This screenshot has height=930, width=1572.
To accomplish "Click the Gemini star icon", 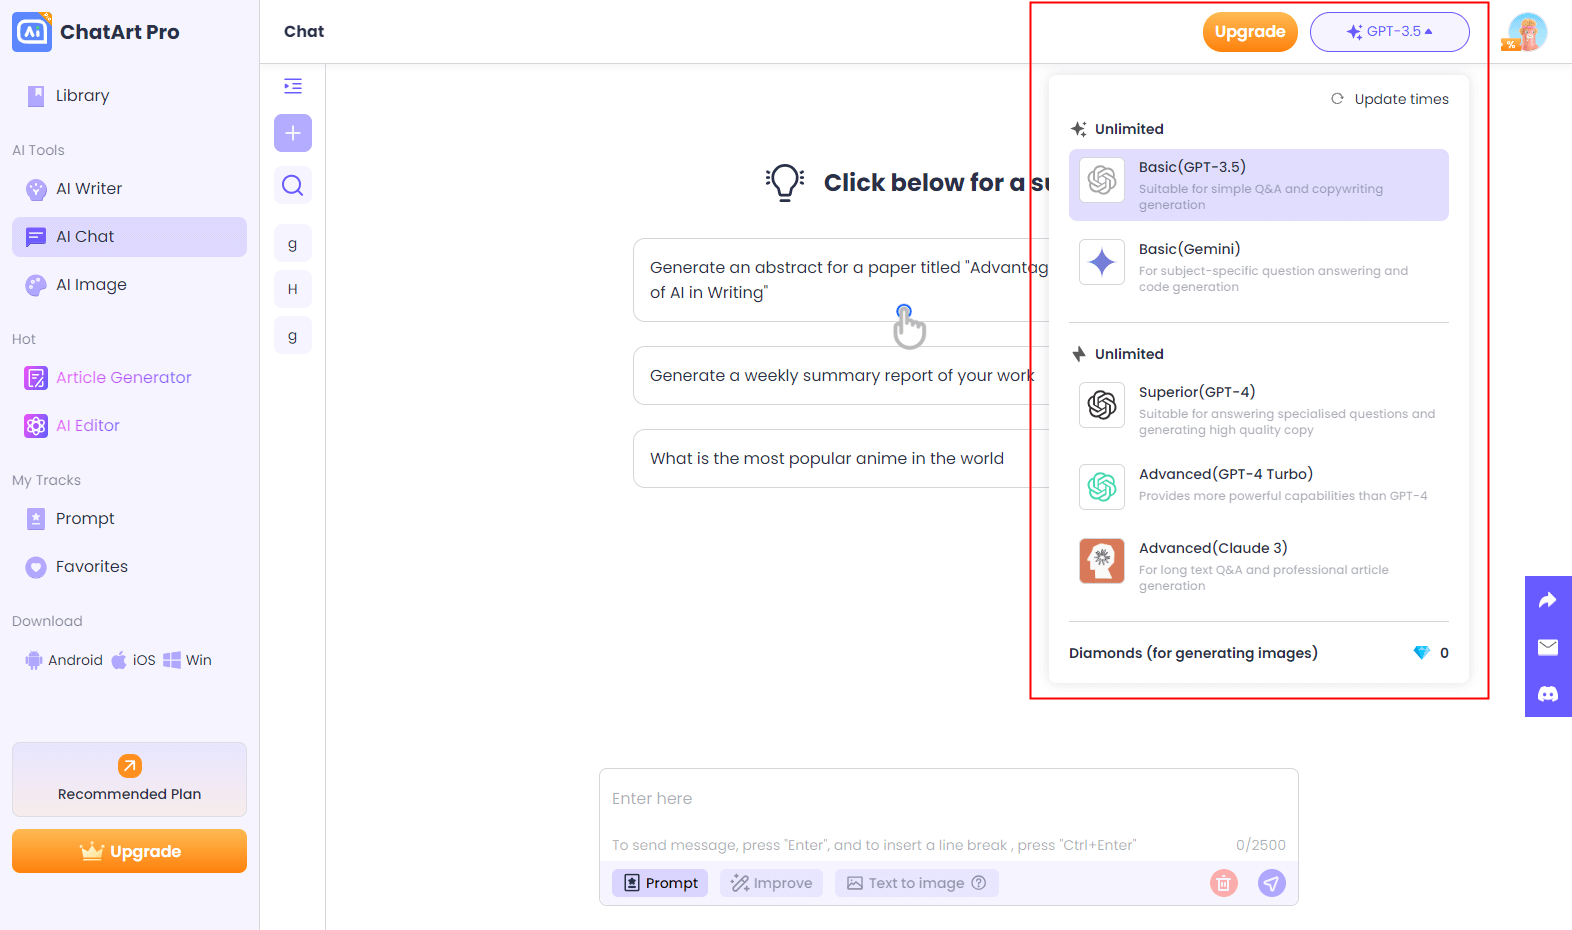I will click(1102, 263).
